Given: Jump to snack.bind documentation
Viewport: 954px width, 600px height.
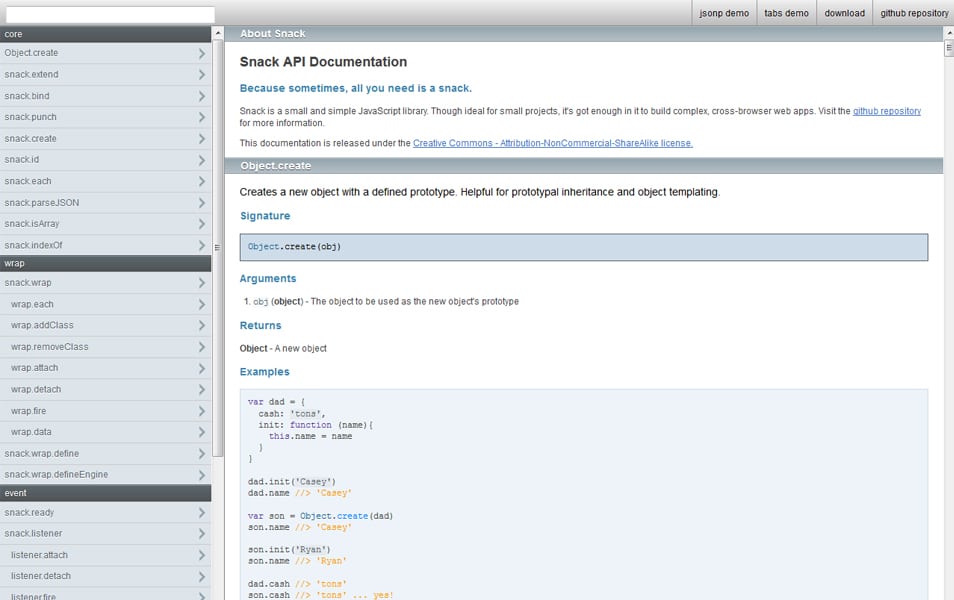Looking at the screenshot, I should click(106, 96).
